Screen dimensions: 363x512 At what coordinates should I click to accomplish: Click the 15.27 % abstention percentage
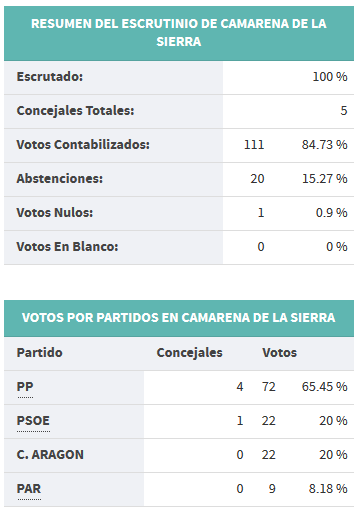click(x=325, y=179)
